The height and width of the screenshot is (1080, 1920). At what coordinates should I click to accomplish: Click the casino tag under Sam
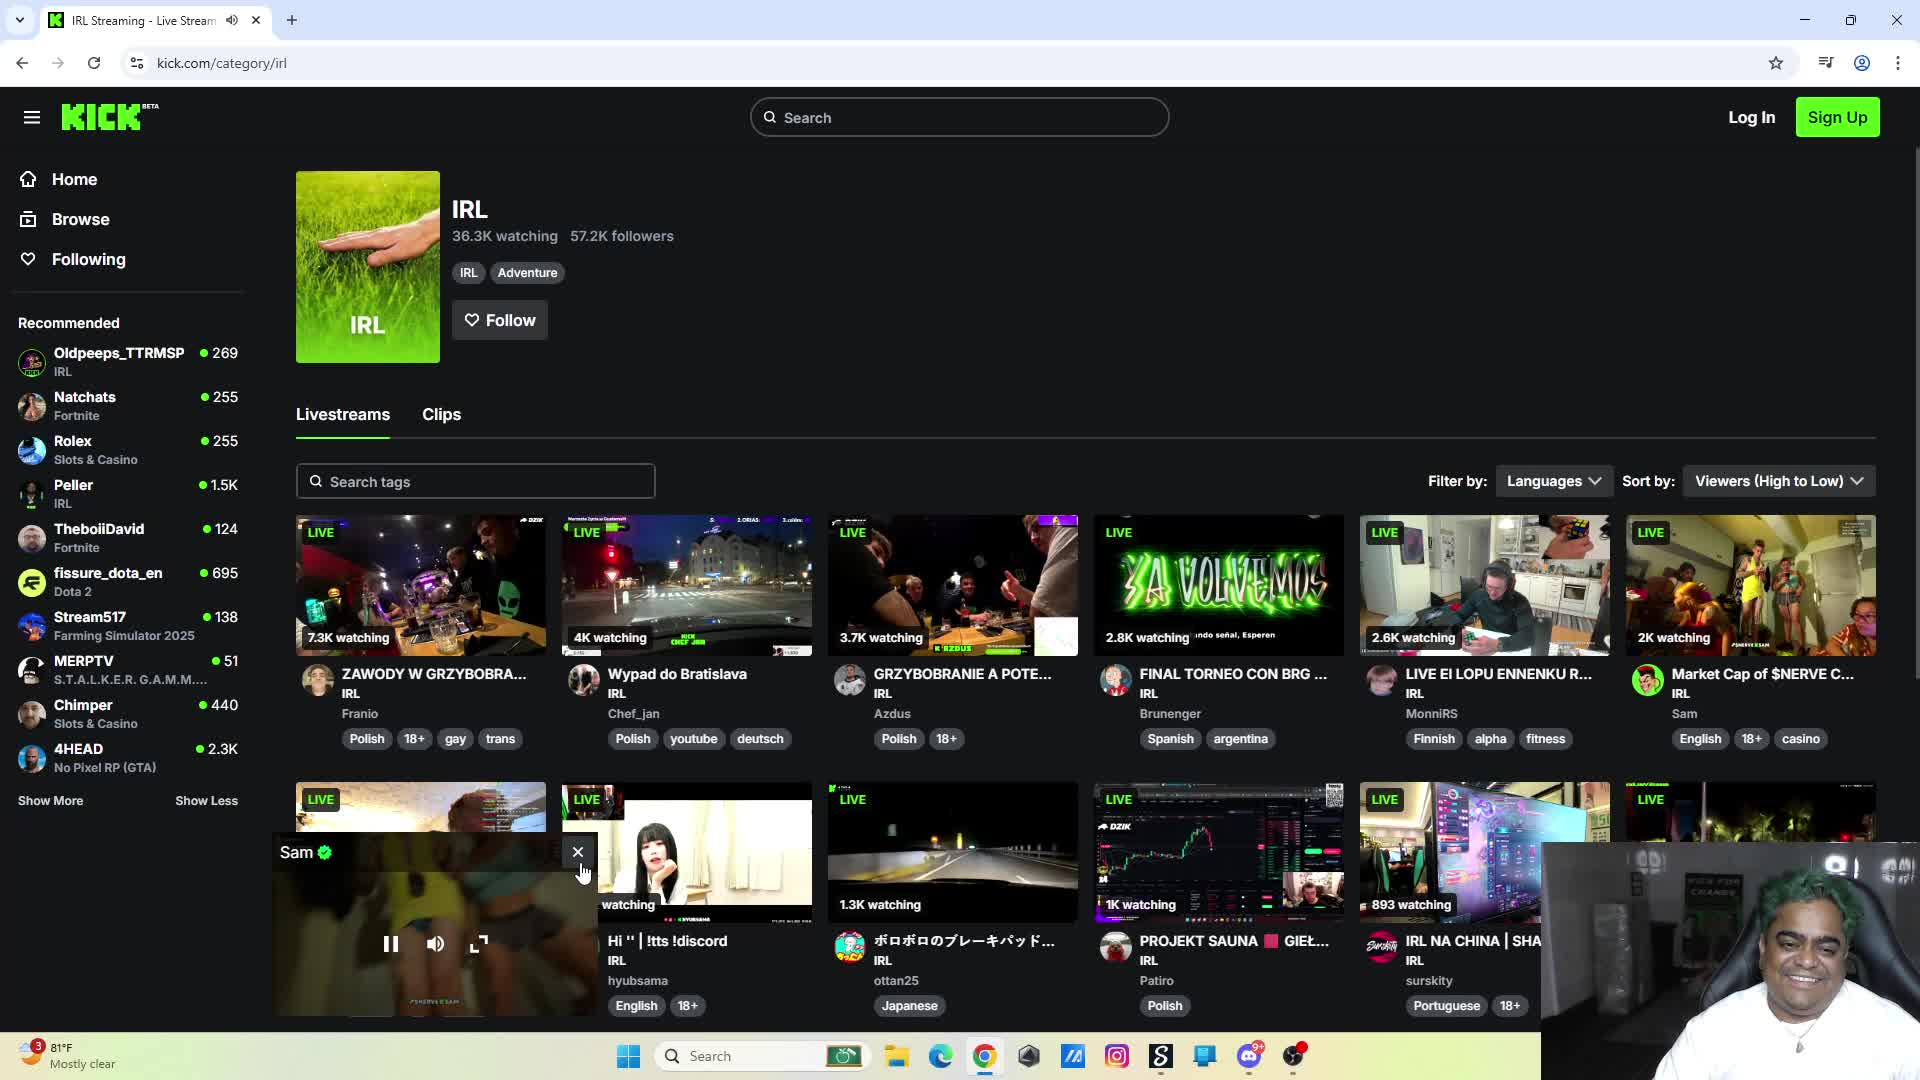pos(1800,739)
